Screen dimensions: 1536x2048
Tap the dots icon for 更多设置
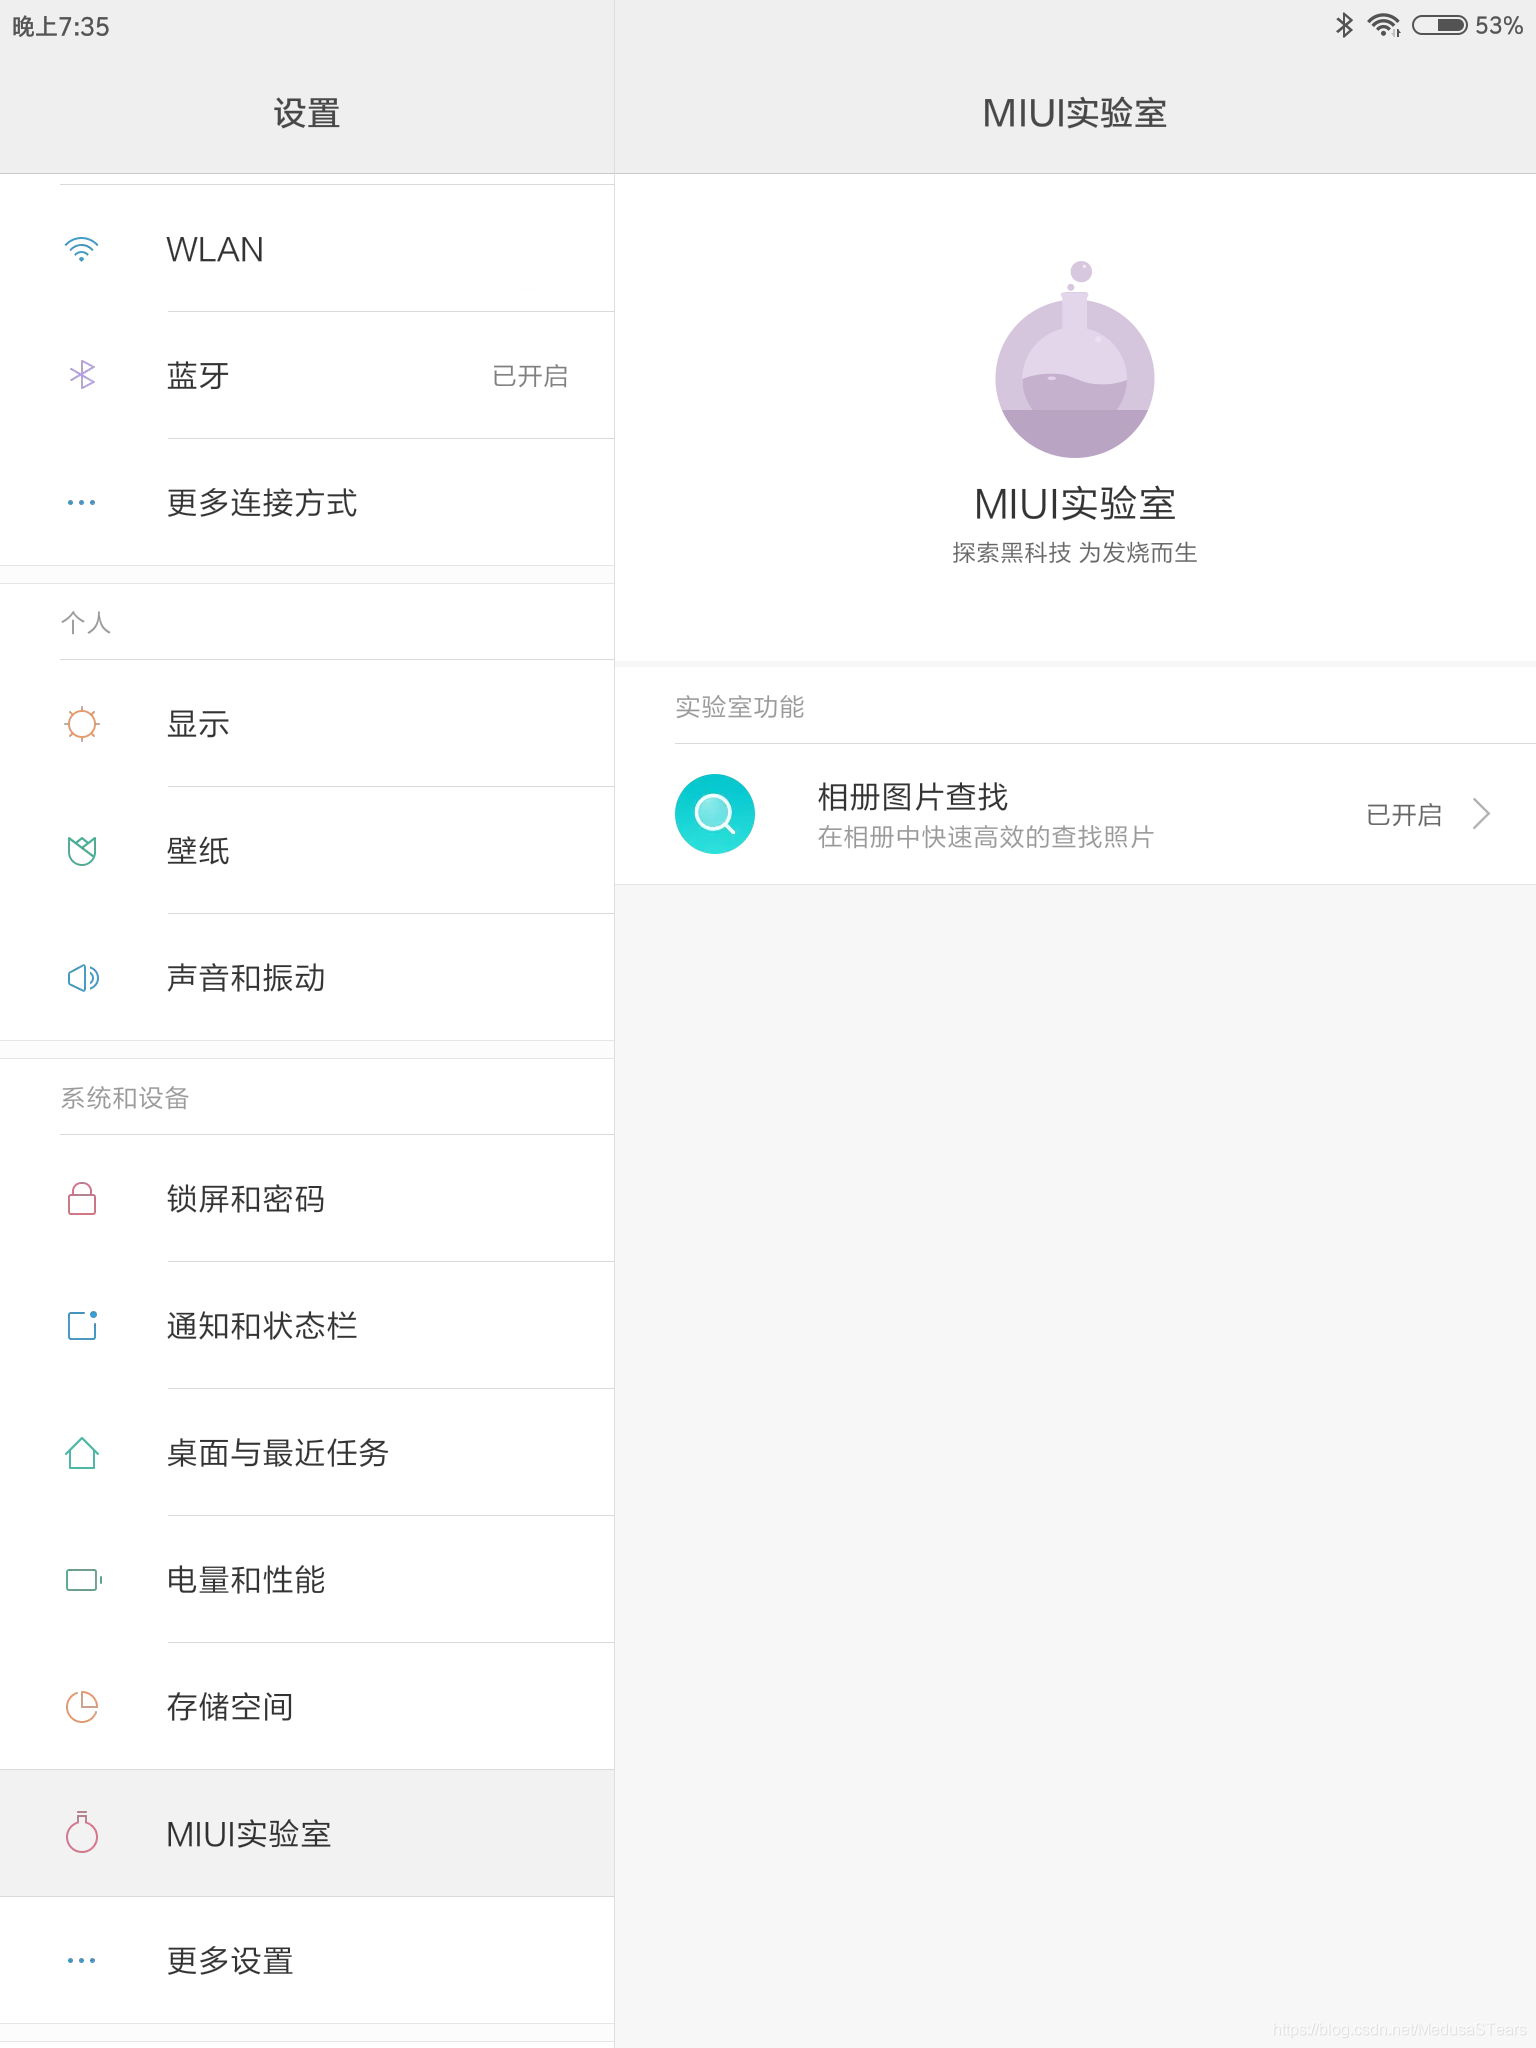[81, 1960]
